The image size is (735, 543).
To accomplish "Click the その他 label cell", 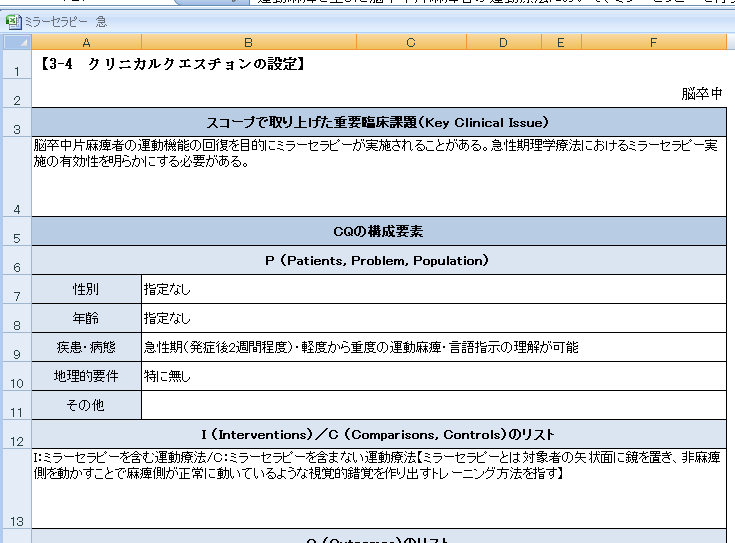I will (86, 405).
